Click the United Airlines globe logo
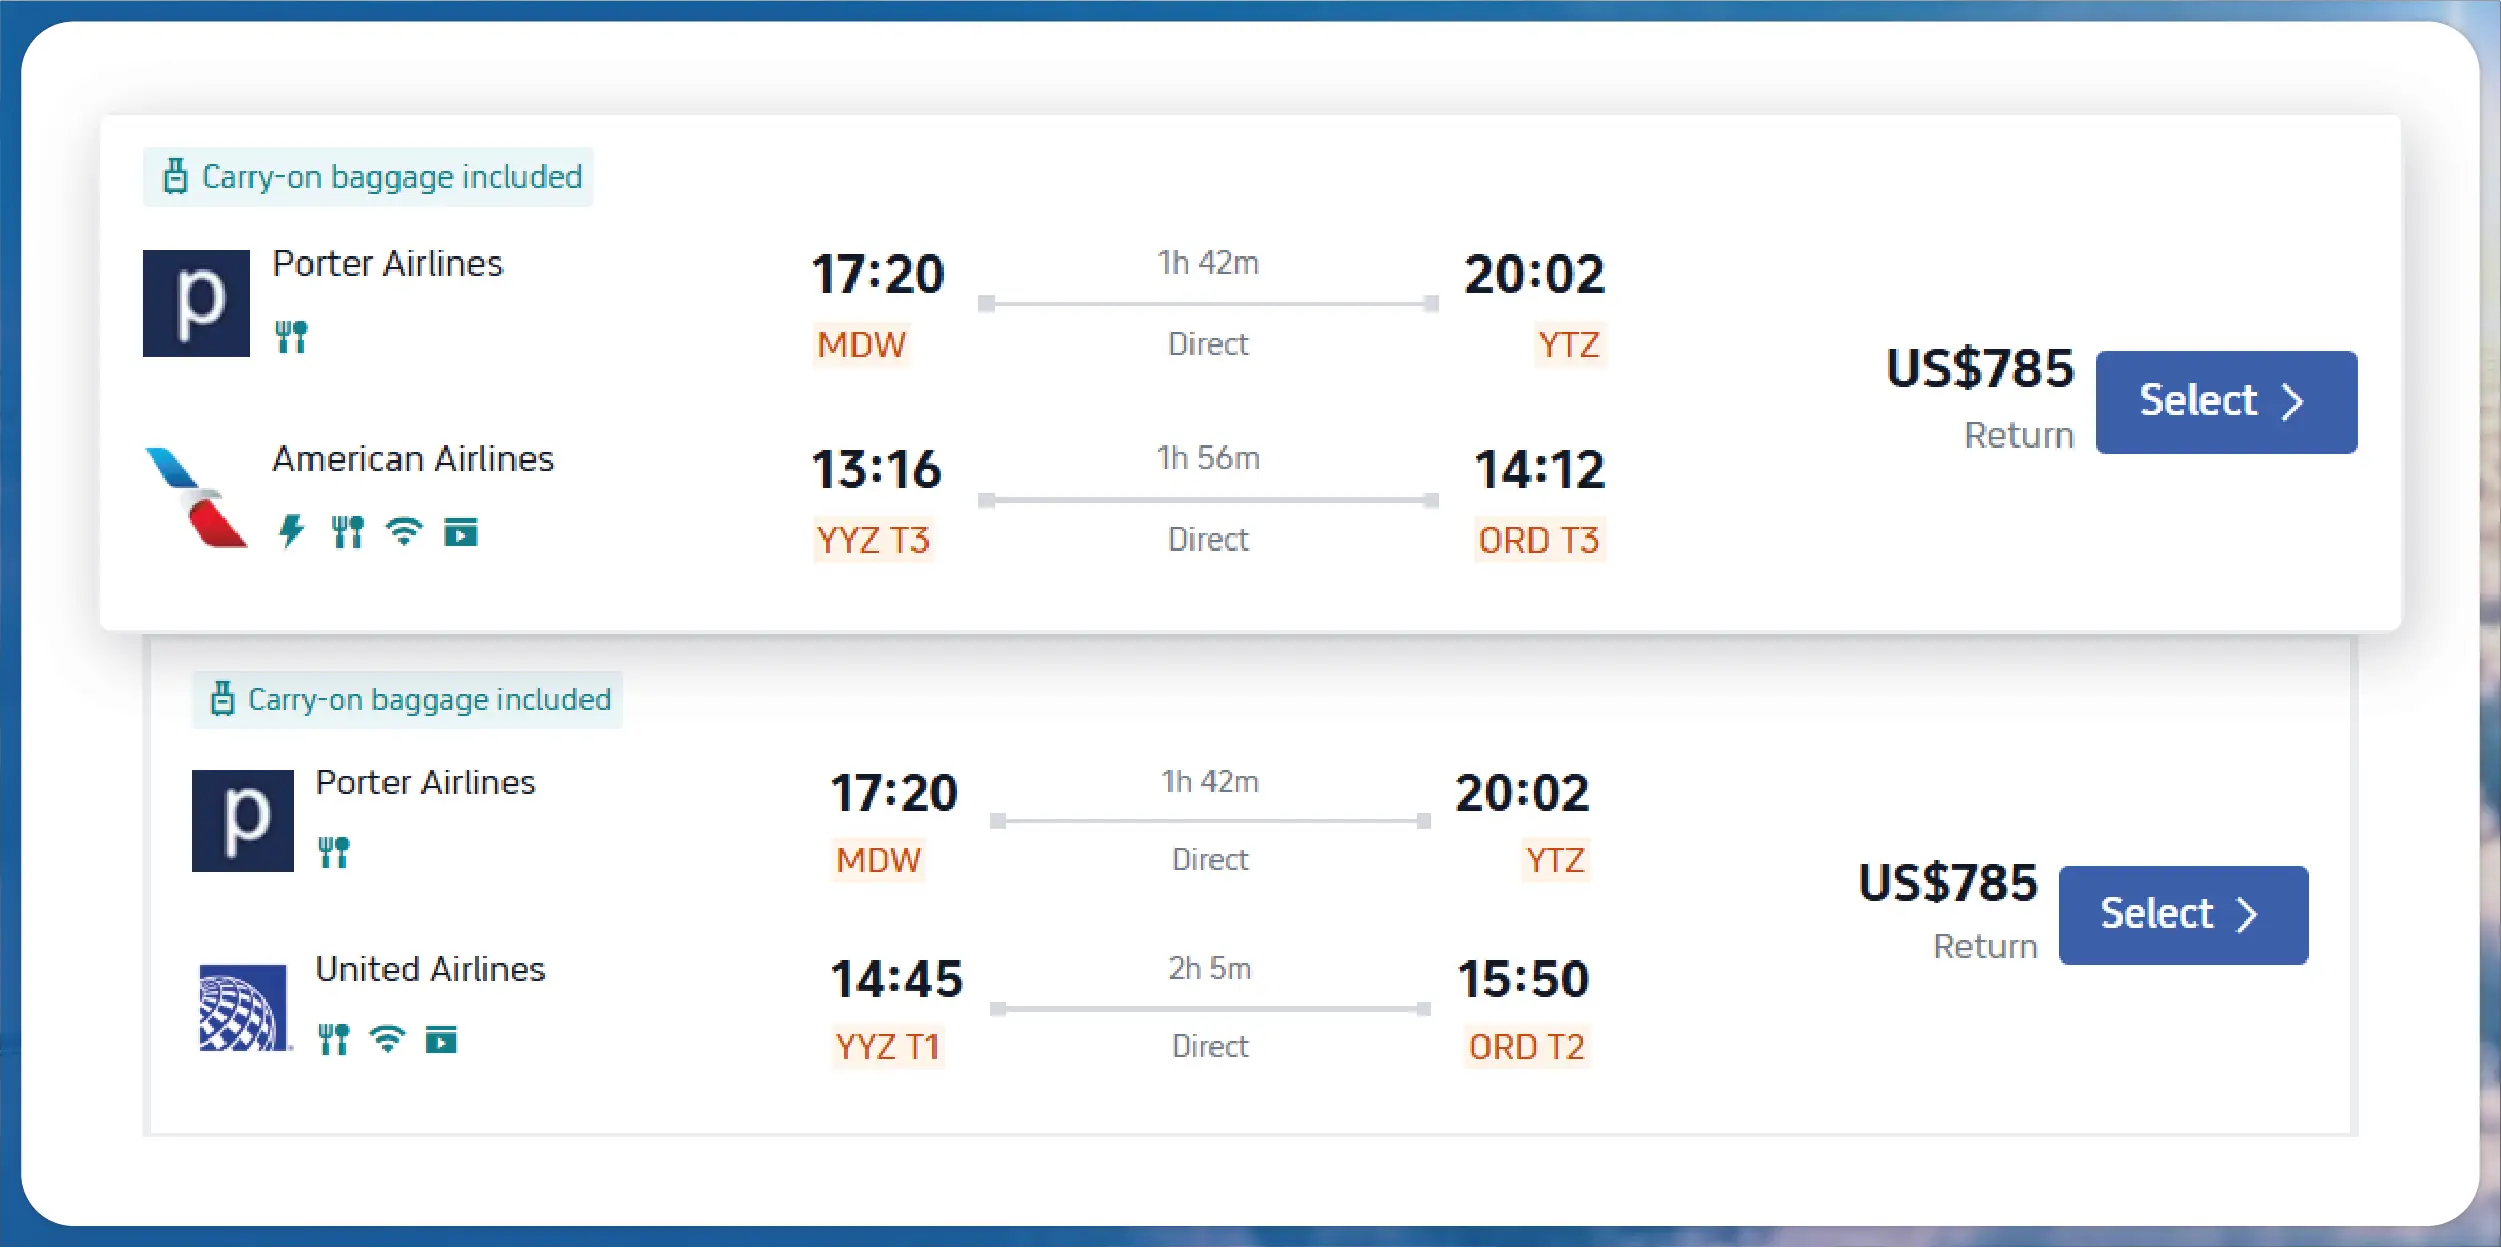 243,1007
